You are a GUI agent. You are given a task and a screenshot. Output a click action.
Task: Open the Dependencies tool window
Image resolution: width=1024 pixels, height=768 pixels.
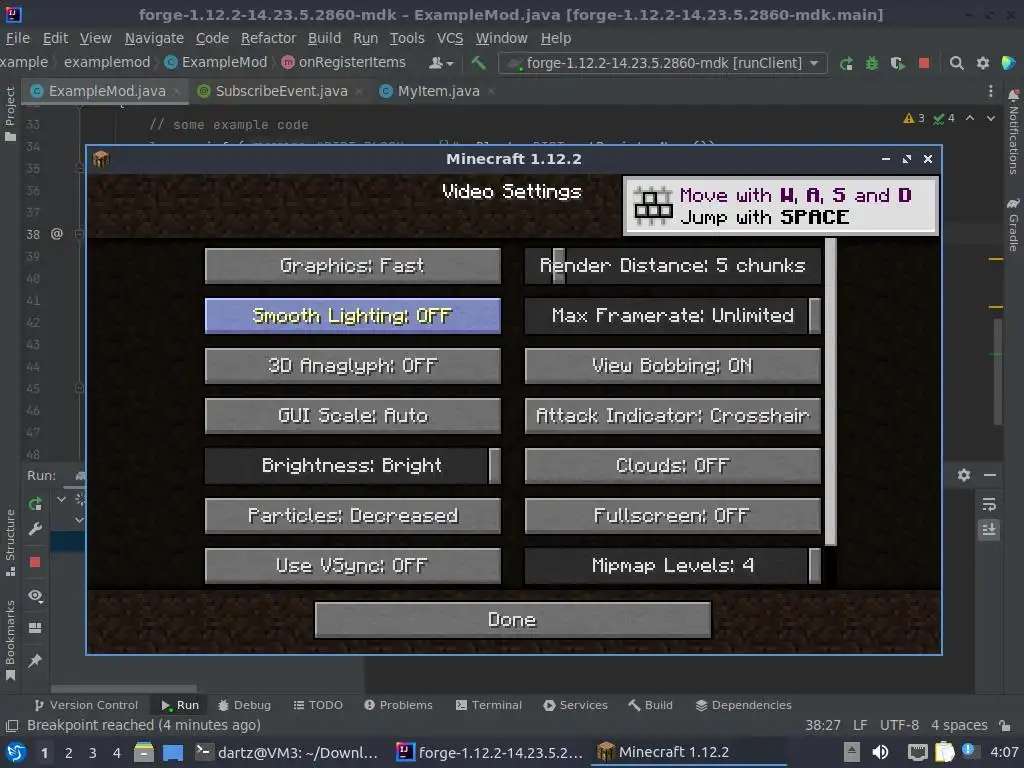point(743,705)
